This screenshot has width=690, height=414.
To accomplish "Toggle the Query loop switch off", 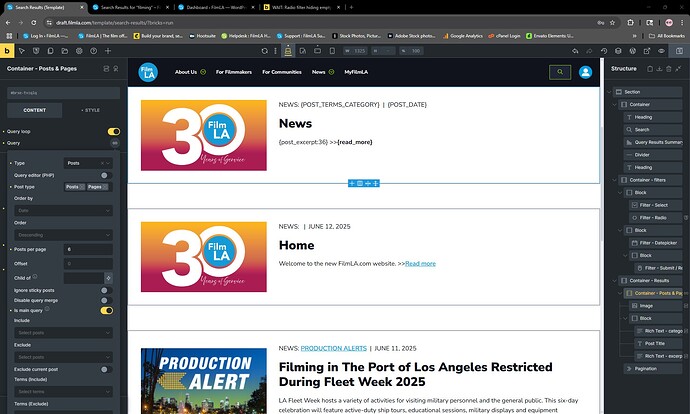I will click(113, 131).
